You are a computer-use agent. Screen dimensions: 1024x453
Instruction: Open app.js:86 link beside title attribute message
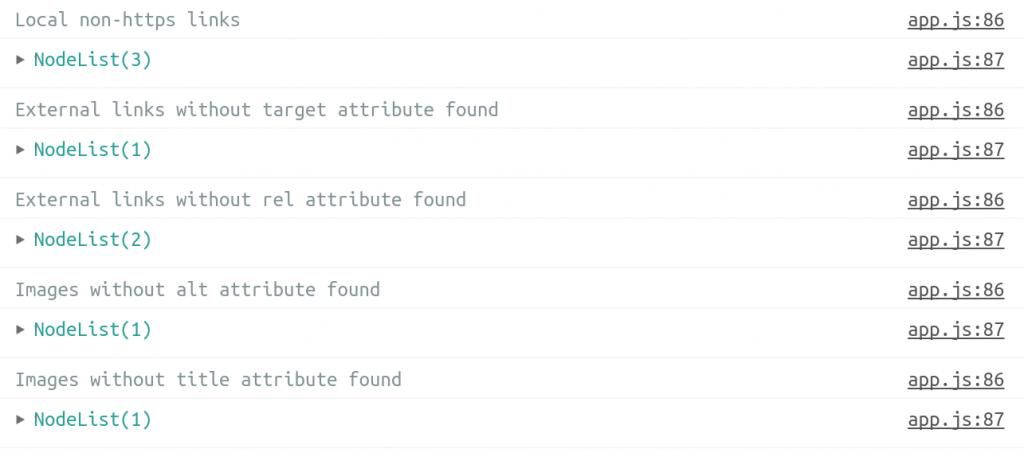(955, 379)
